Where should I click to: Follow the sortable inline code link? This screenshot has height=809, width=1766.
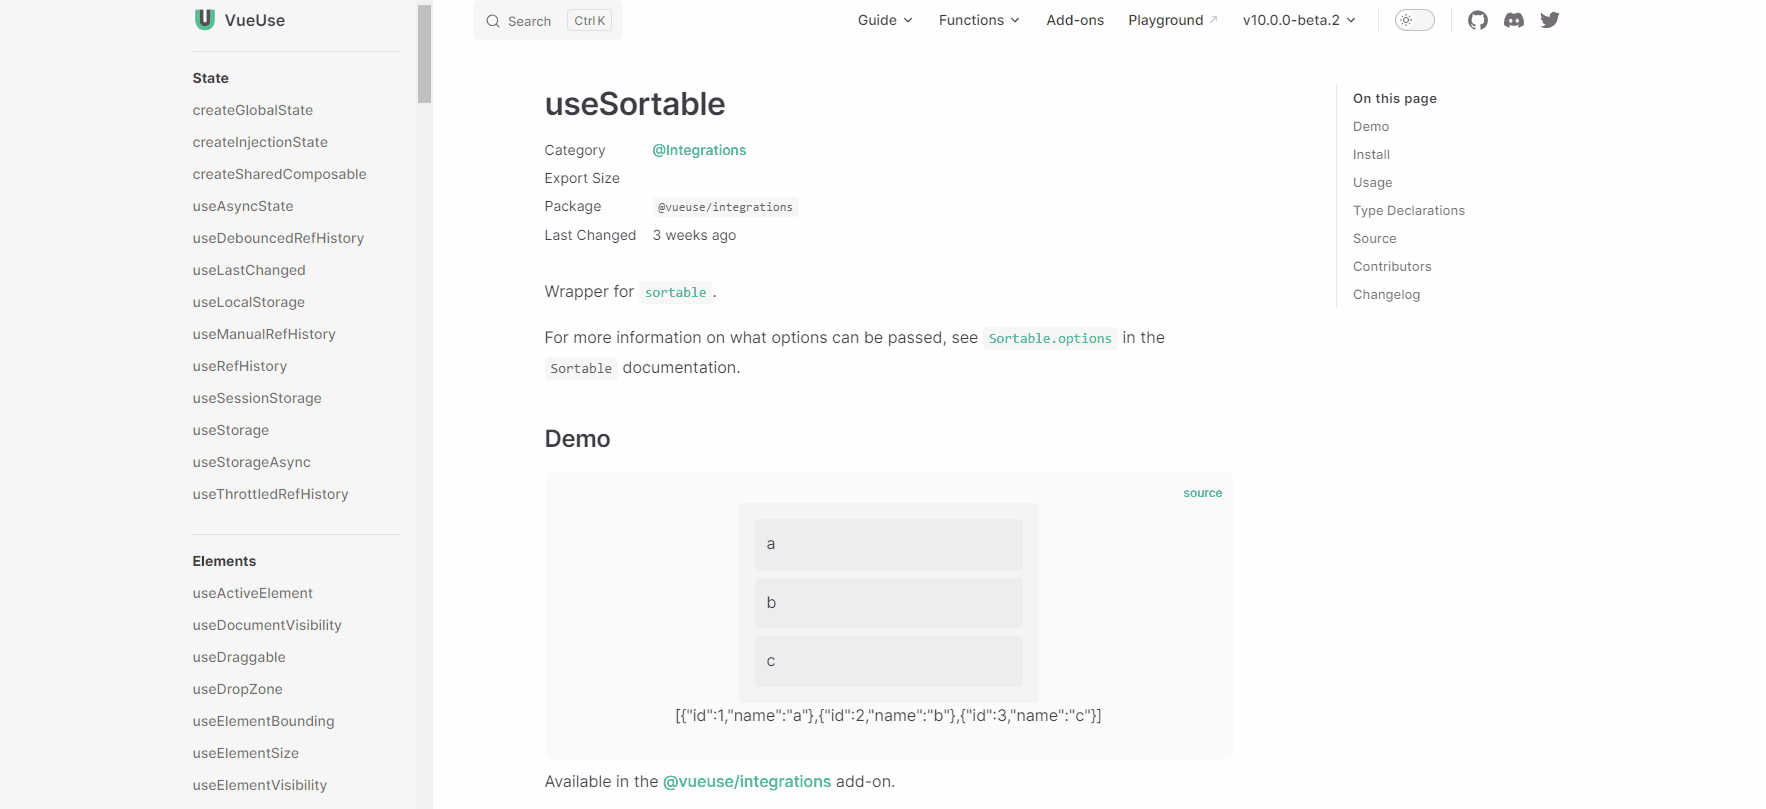[675, 292]
